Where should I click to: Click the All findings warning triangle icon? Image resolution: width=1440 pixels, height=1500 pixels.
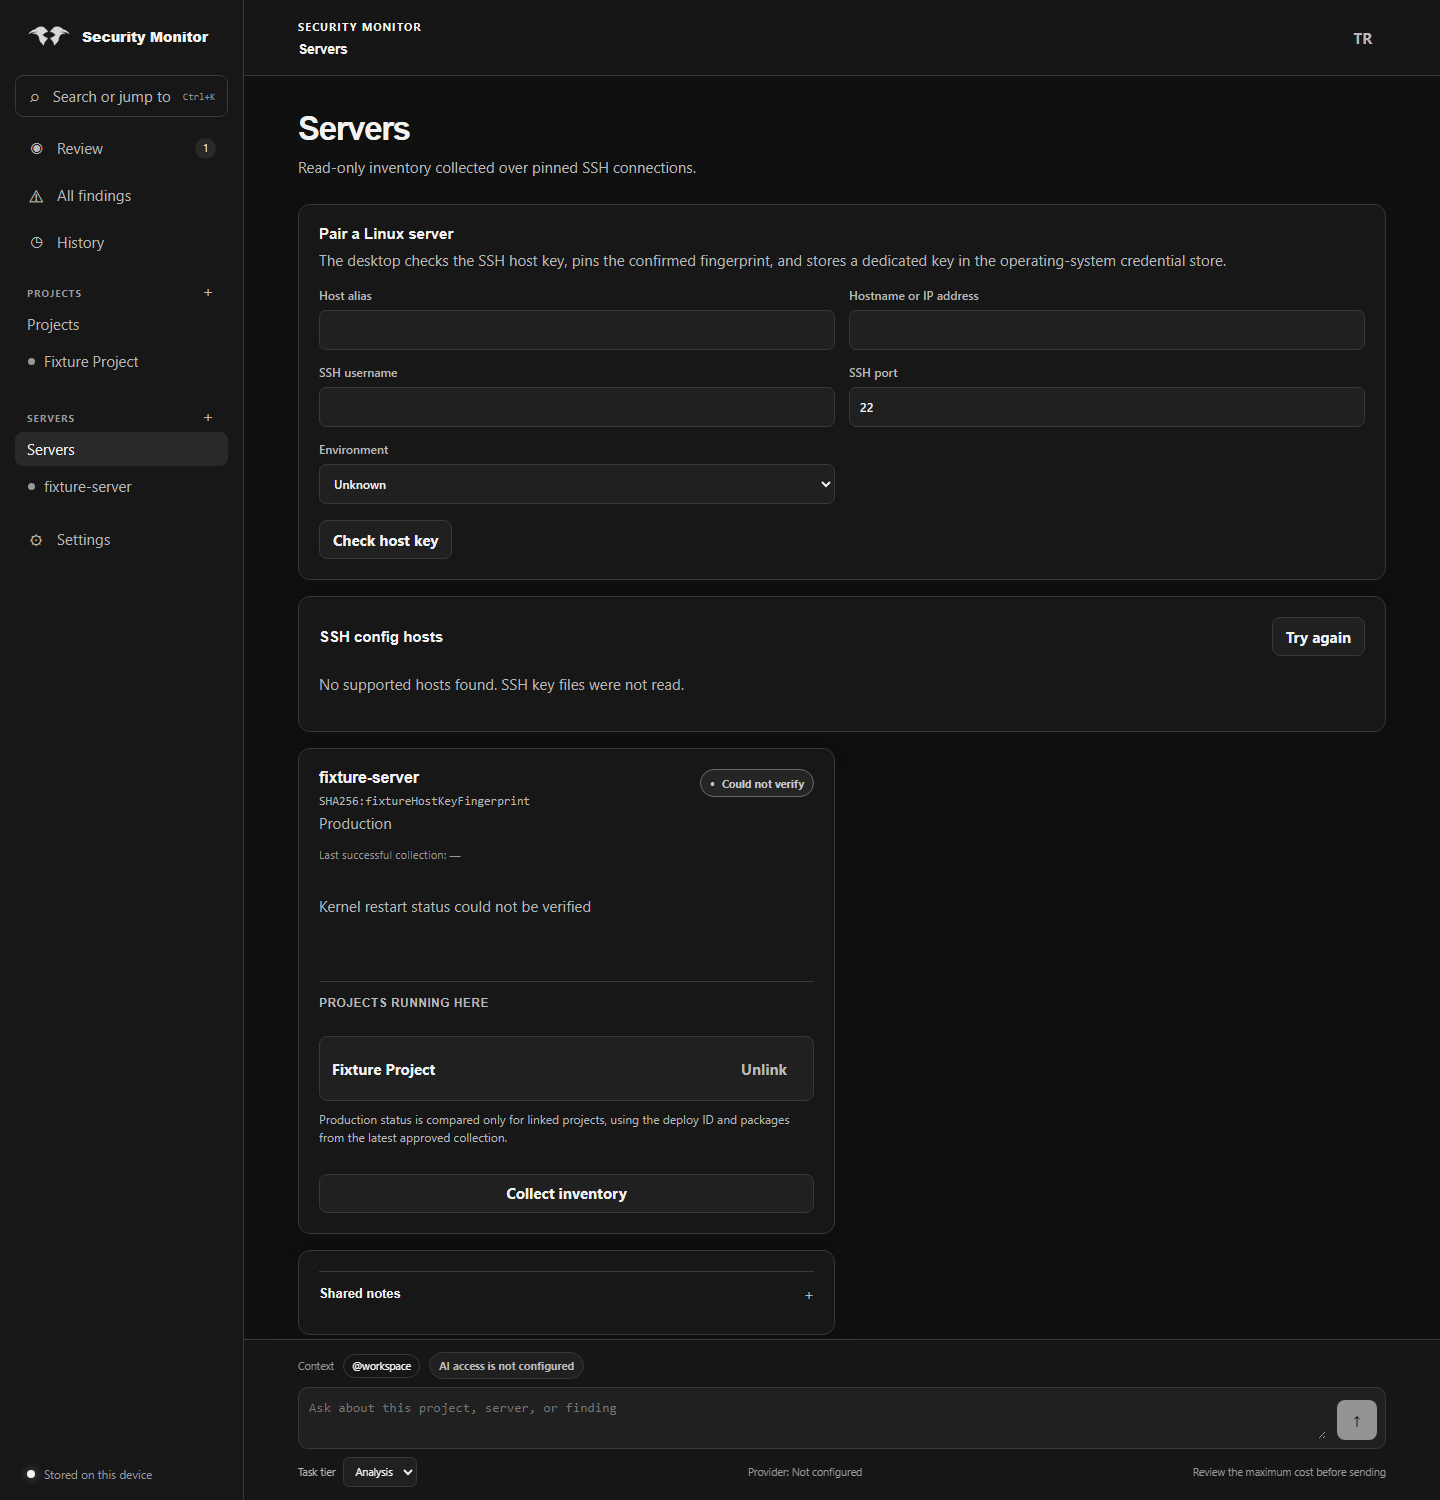37,196
